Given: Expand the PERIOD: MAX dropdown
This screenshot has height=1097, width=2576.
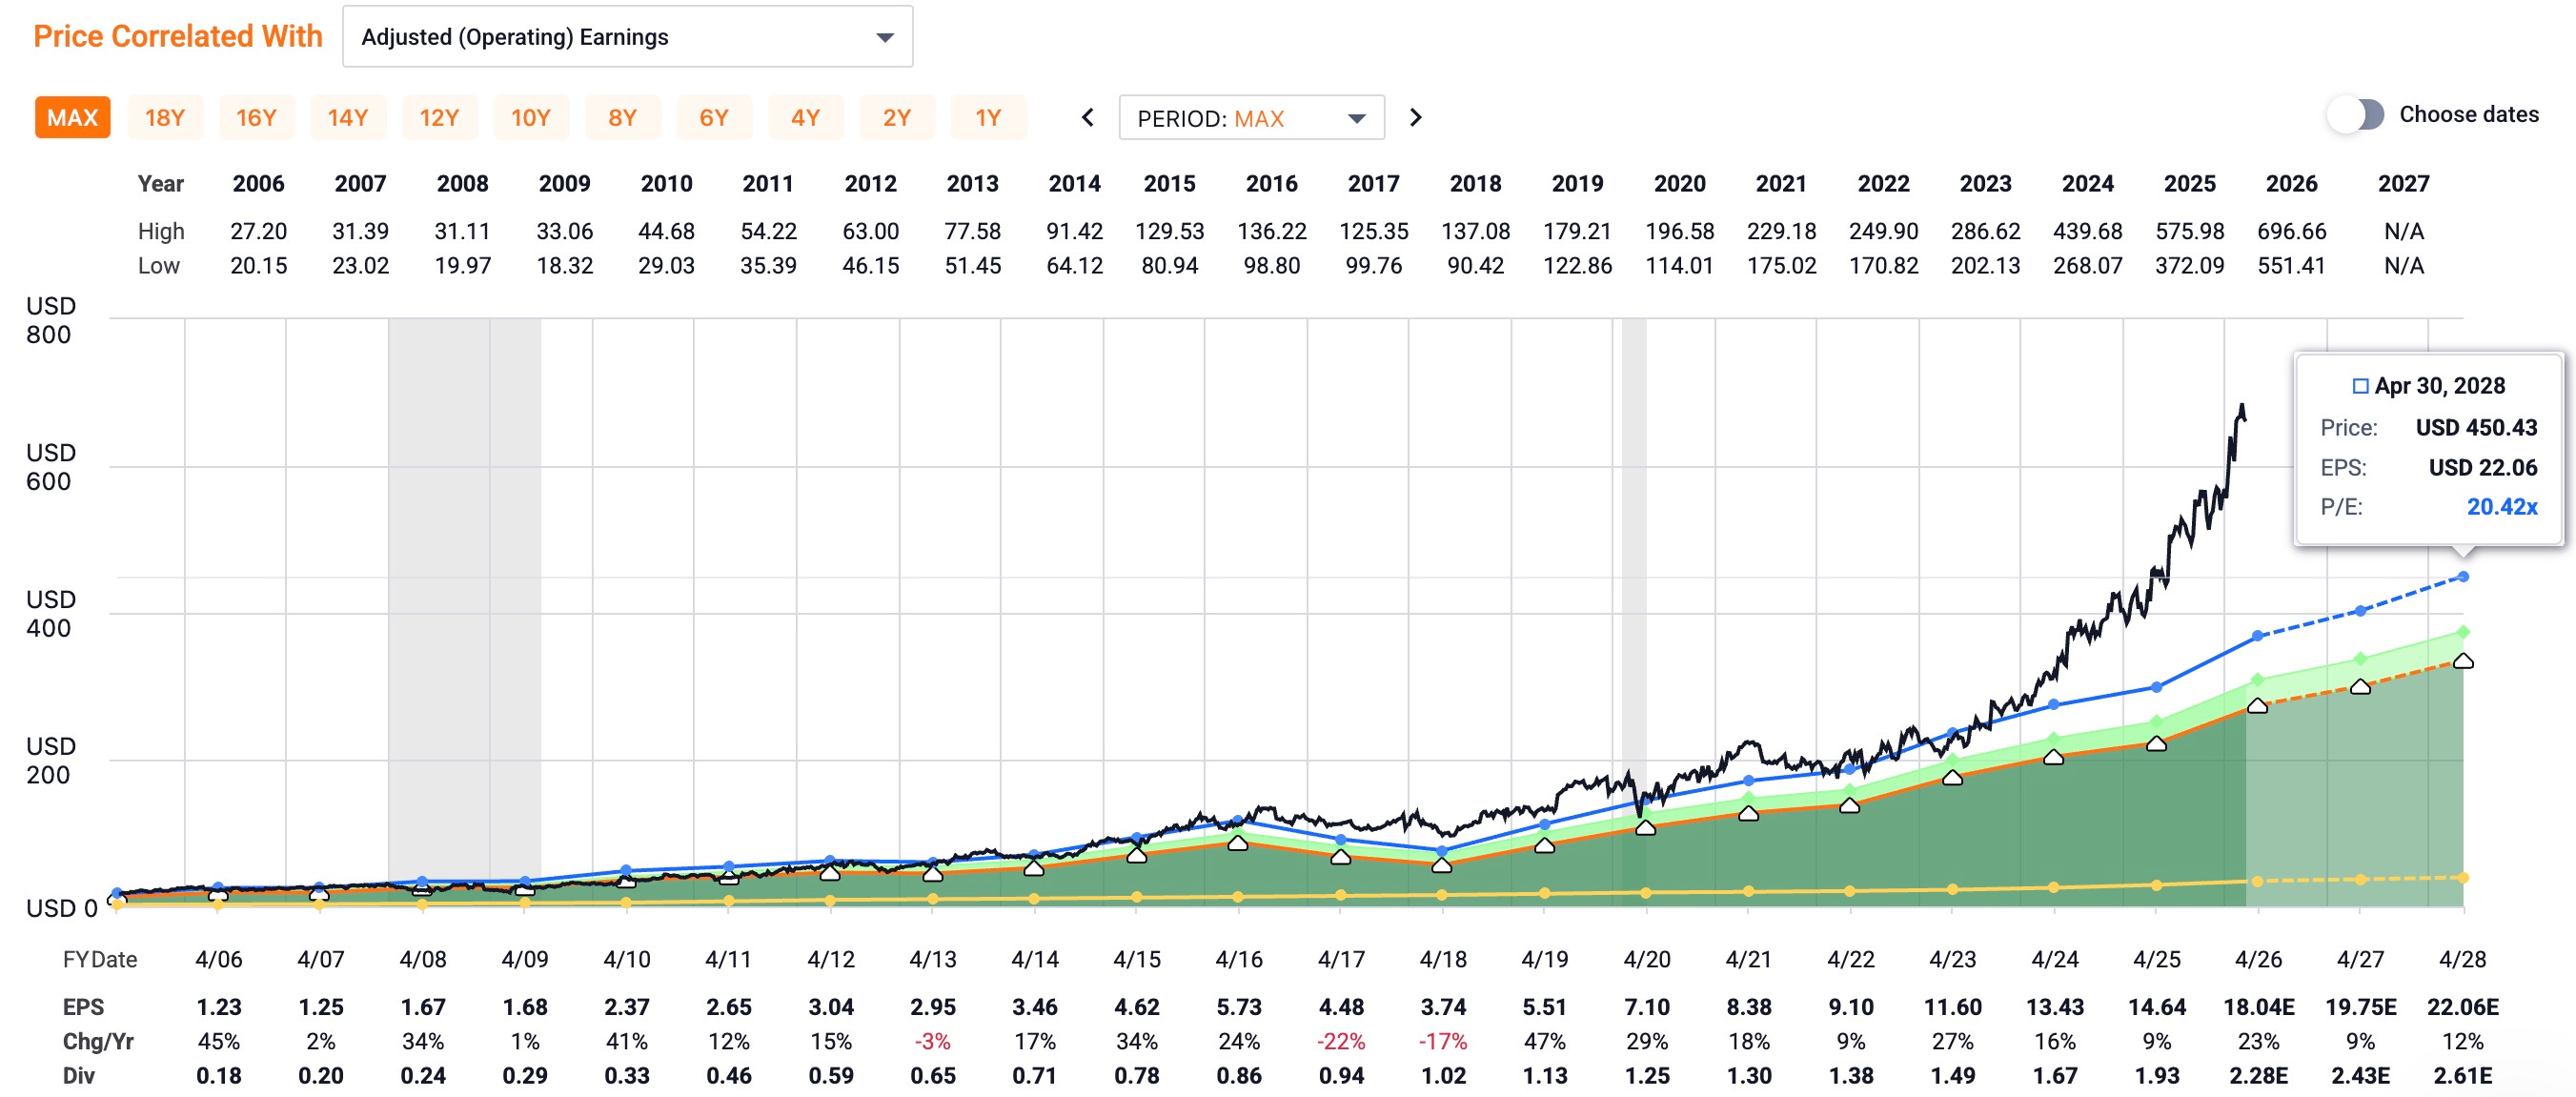Looking at the screenshot, I should pos(1251,118).
